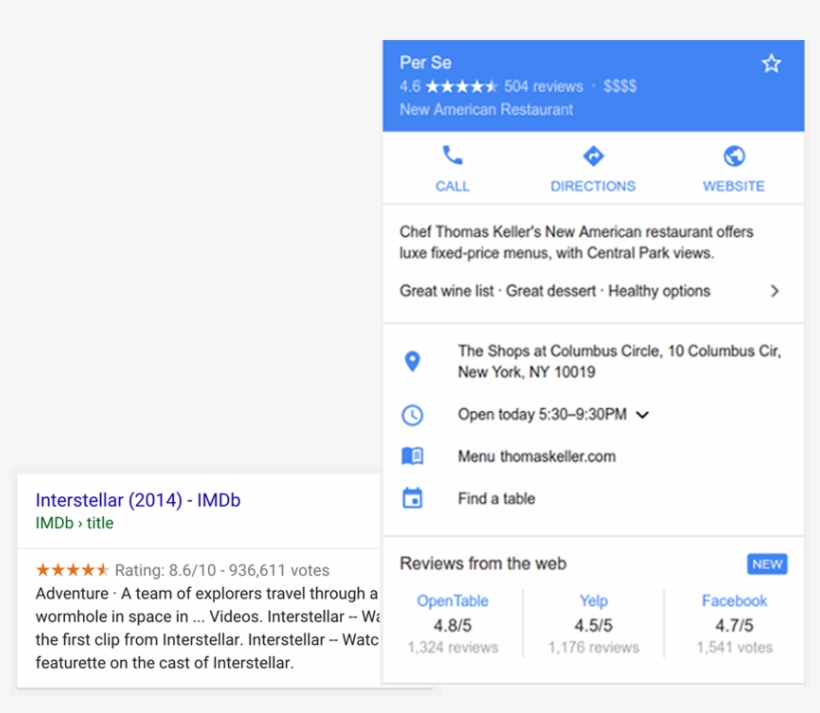Viewport: 820px width, 713px height.
Task: Click the Chef Thomas Keller's description text
Action: [x=576, y=242]
